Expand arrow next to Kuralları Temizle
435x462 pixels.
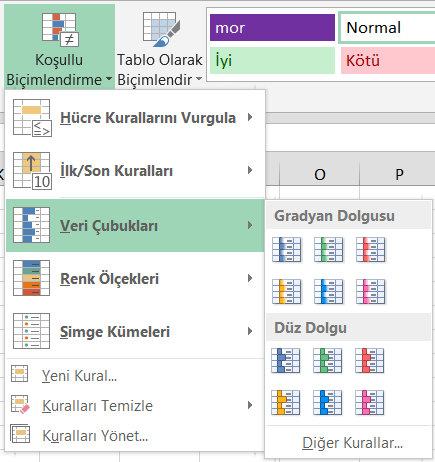click(x=250, y=405)
